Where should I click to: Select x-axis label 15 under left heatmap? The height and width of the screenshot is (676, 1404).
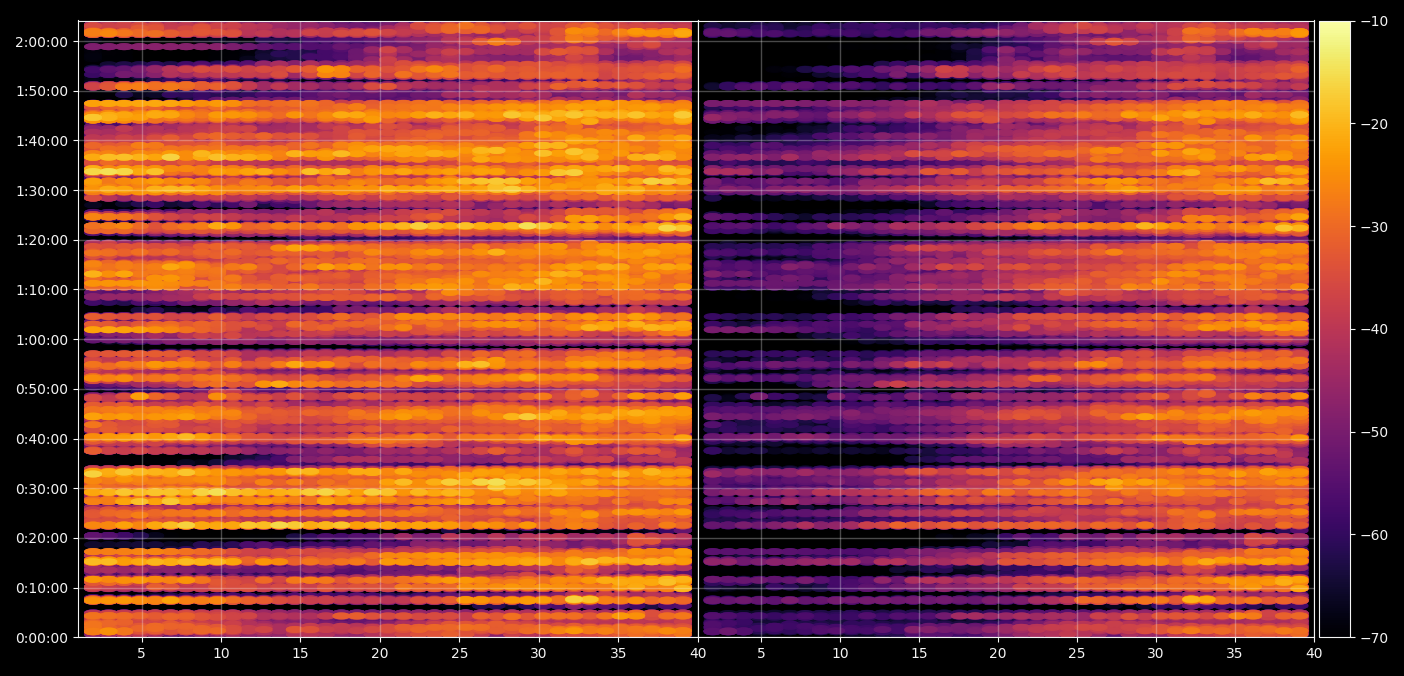300,653
